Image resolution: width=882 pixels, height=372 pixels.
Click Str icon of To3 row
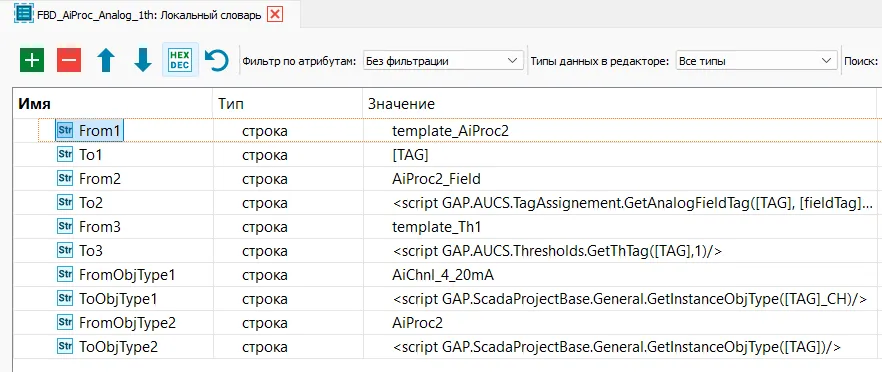(x=66, y=251)
